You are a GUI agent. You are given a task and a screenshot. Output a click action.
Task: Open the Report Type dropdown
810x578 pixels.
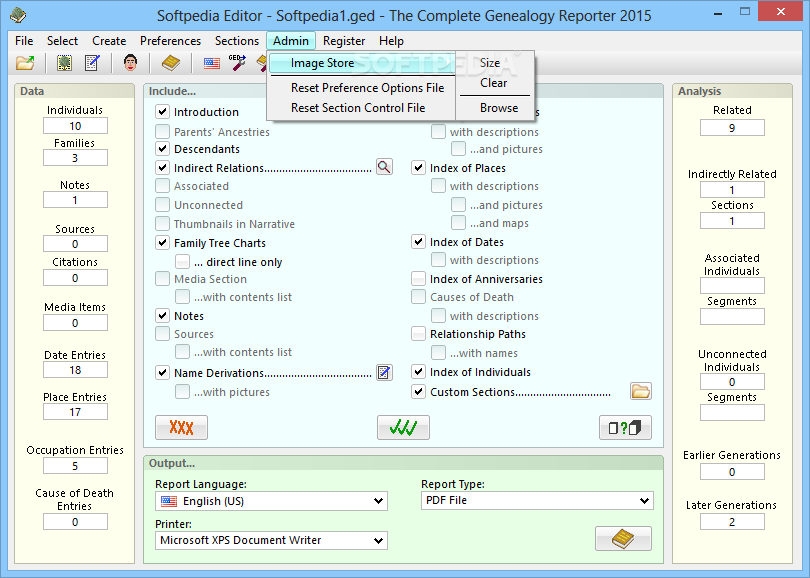pos(537,500)
